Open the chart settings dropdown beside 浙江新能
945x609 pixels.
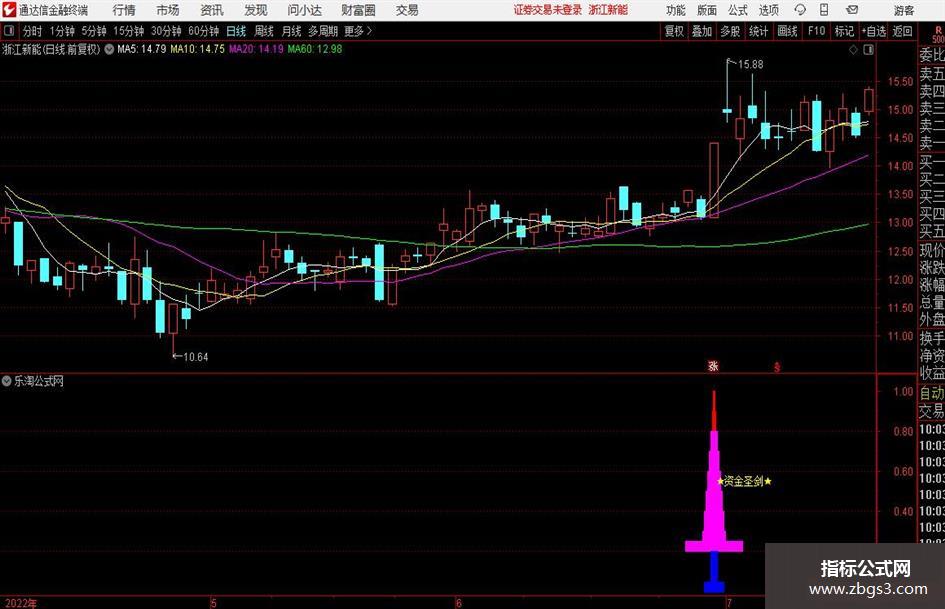[109, 49]
